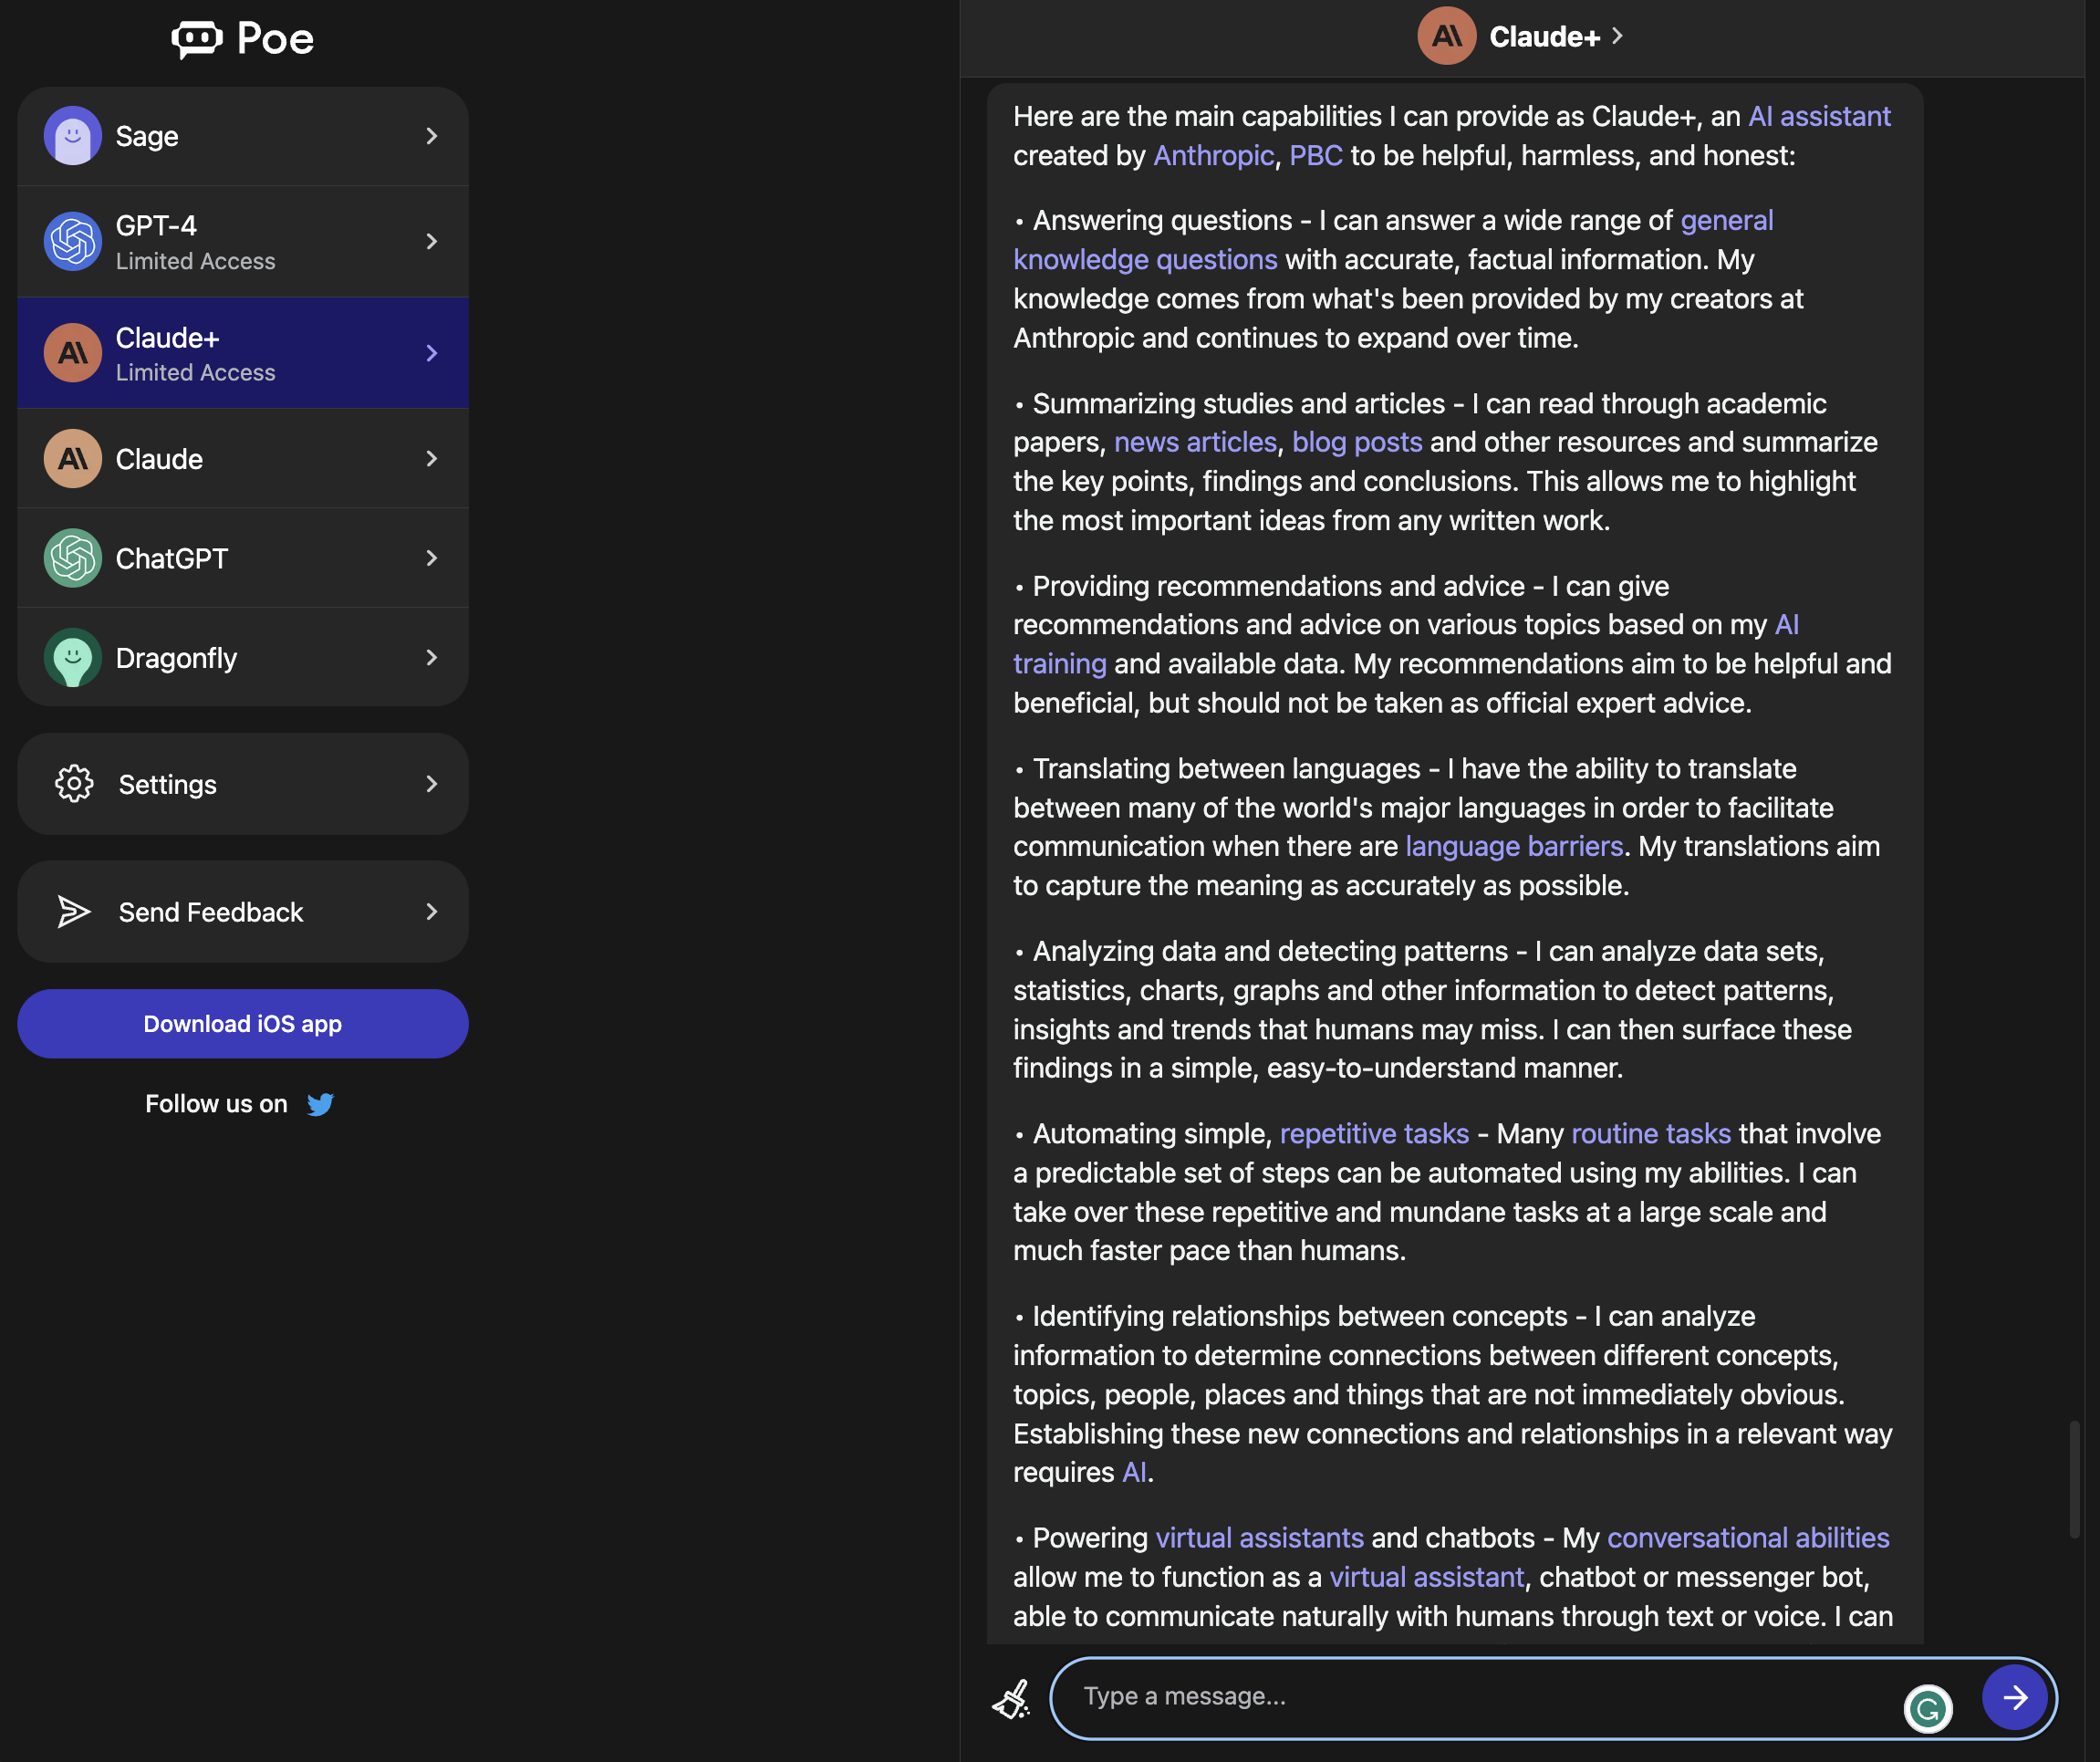Screen dimensions: 2100x1762
Task: Send message with the arrow button
Action: [2015, 1697]
